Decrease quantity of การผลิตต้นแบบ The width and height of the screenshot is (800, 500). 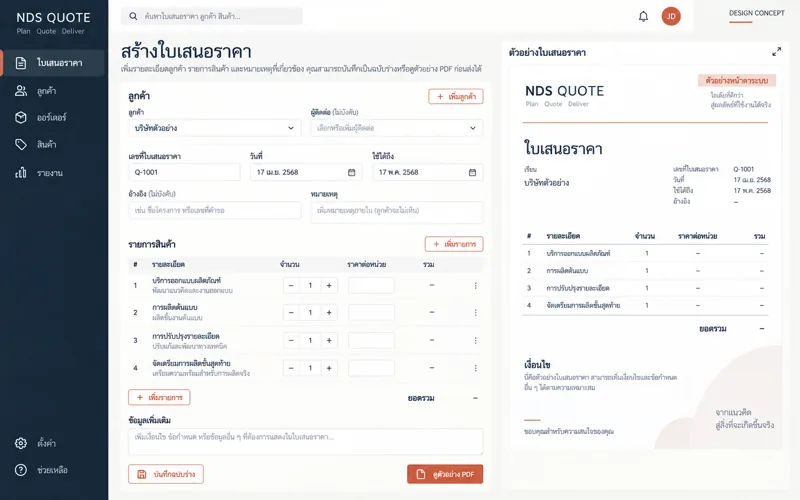pyautogui.click(x=291, y=312)
